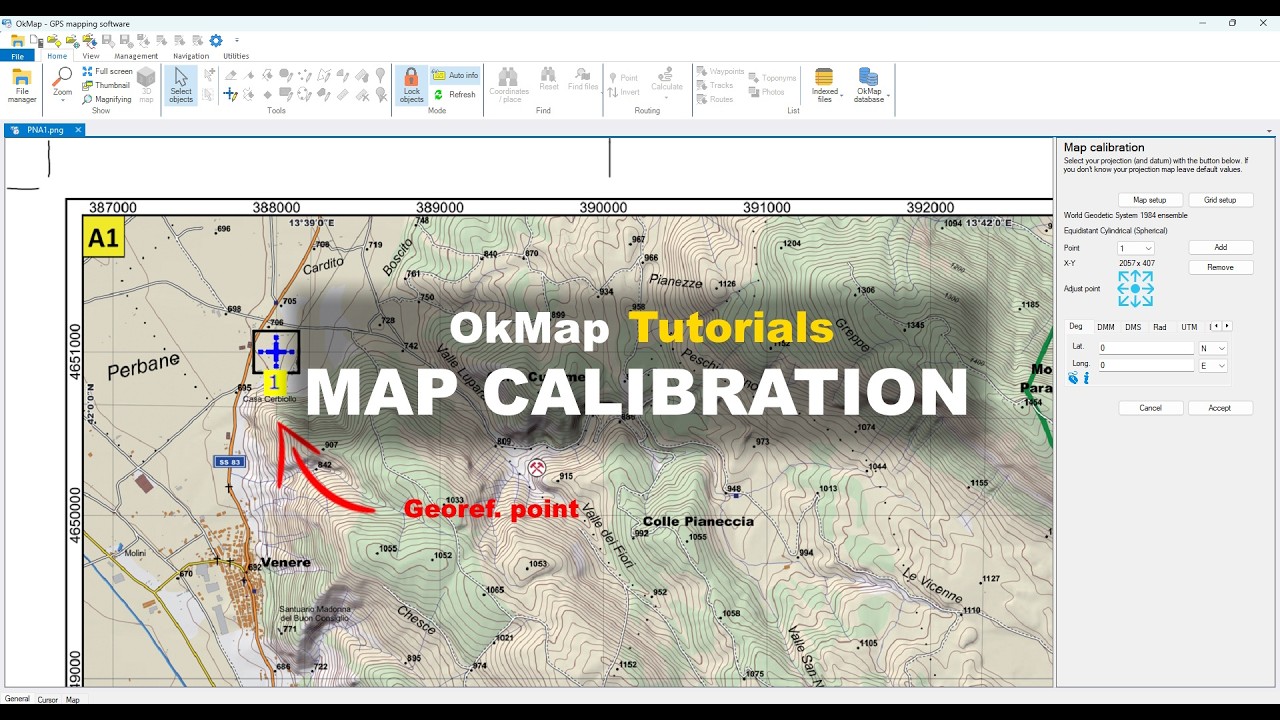The width and height of the screenshot is (1280, 720).
Task: Select the DMM coordinate tab
Action: pos(1105,327)
